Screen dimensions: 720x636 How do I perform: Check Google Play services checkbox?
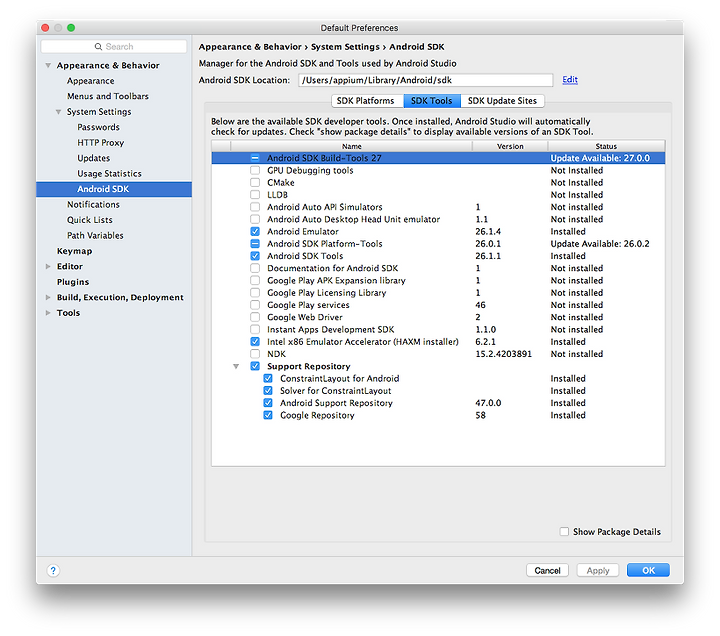point(255,305)
